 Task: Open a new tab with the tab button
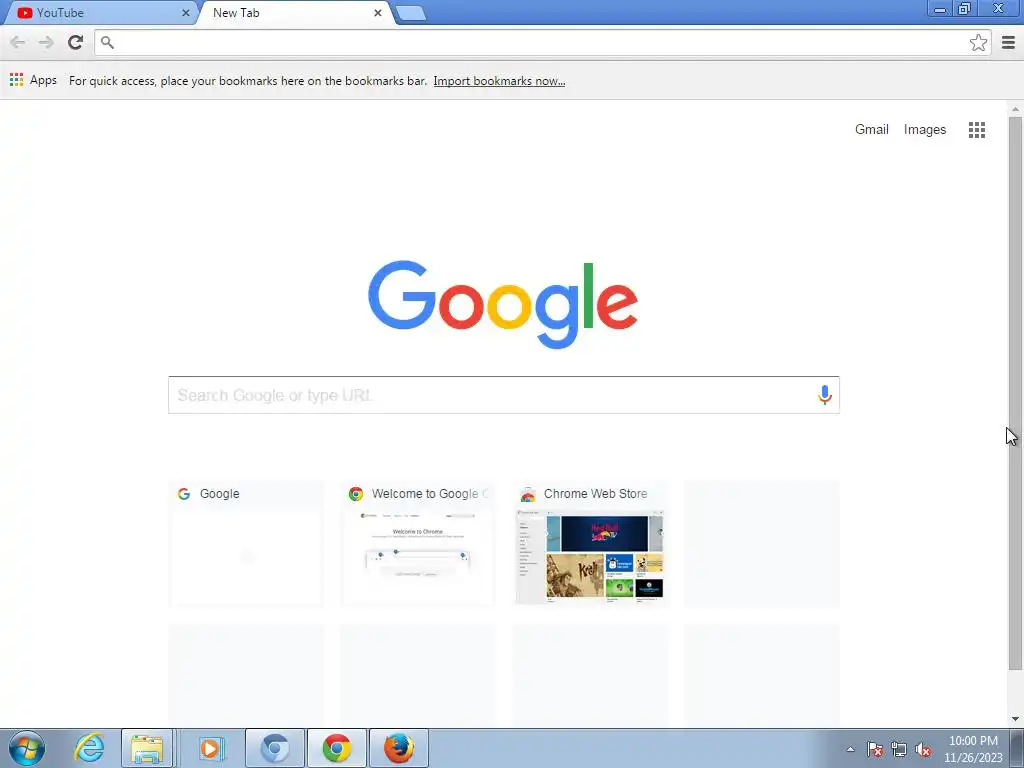tap(411, 13)
